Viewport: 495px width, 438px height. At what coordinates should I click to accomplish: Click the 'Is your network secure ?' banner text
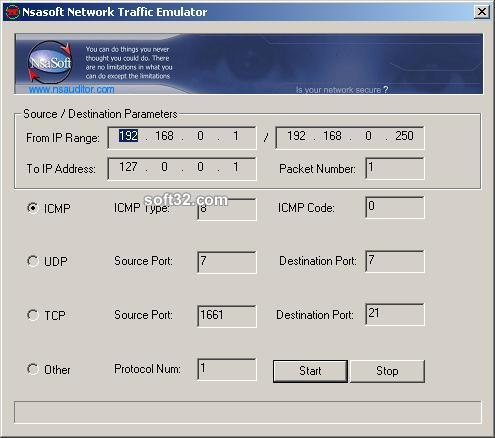coord(342,90)
